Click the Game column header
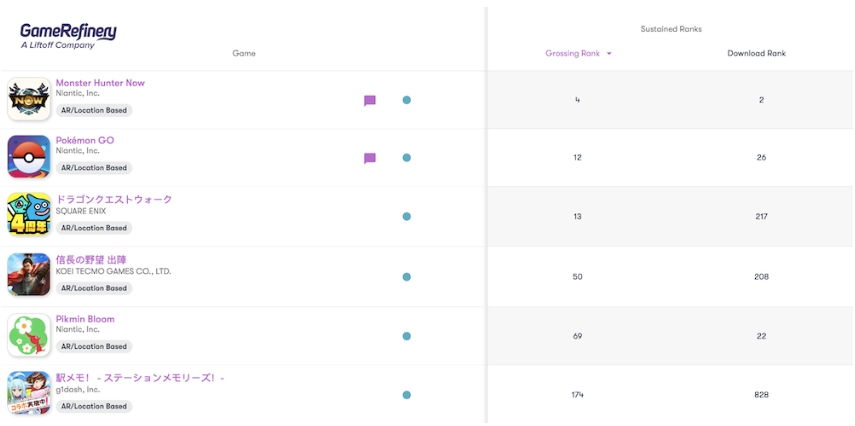Image resolution: width=855 pixels, height=426 pixels. pos(244,53)
